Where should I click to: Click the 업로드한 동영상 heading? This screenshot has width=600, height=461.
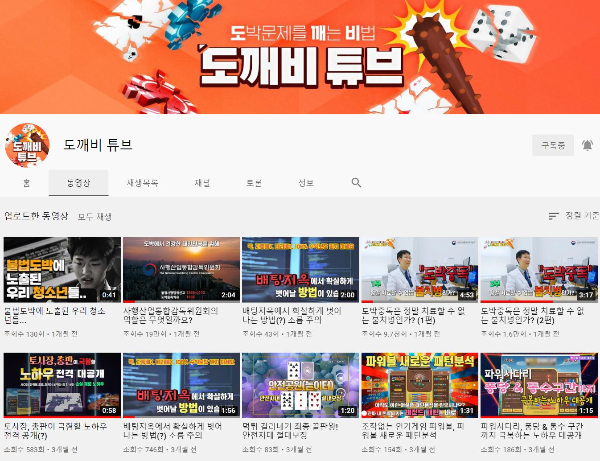pos(36,216)
